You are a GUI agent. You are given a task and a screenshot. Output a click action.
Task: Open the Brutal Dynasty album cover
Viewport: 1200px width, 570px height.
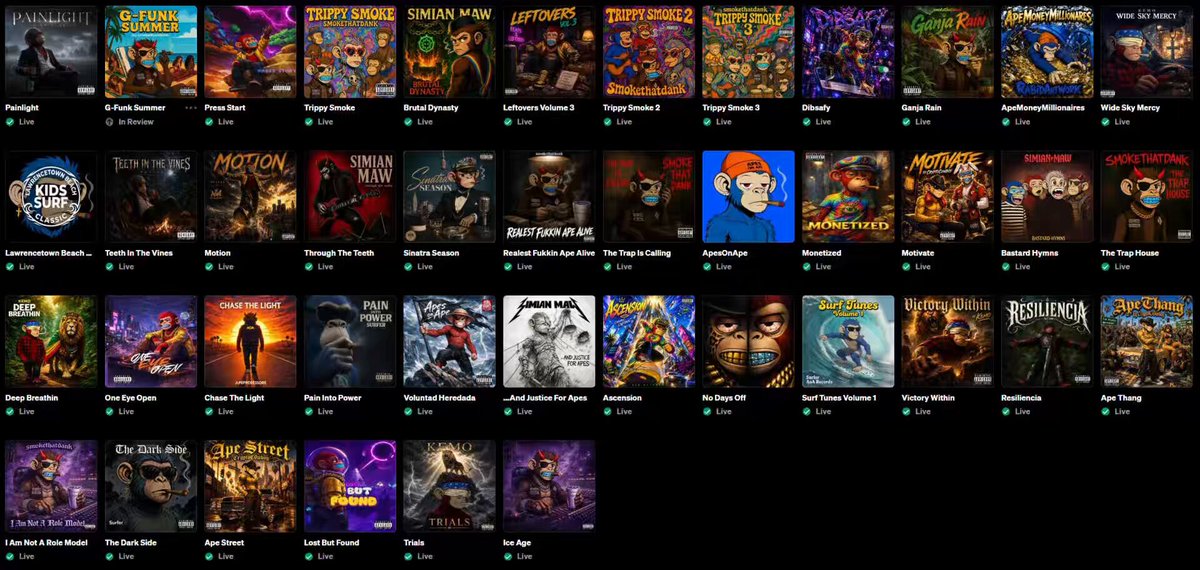pyautogui.click(x=450, y=52)
